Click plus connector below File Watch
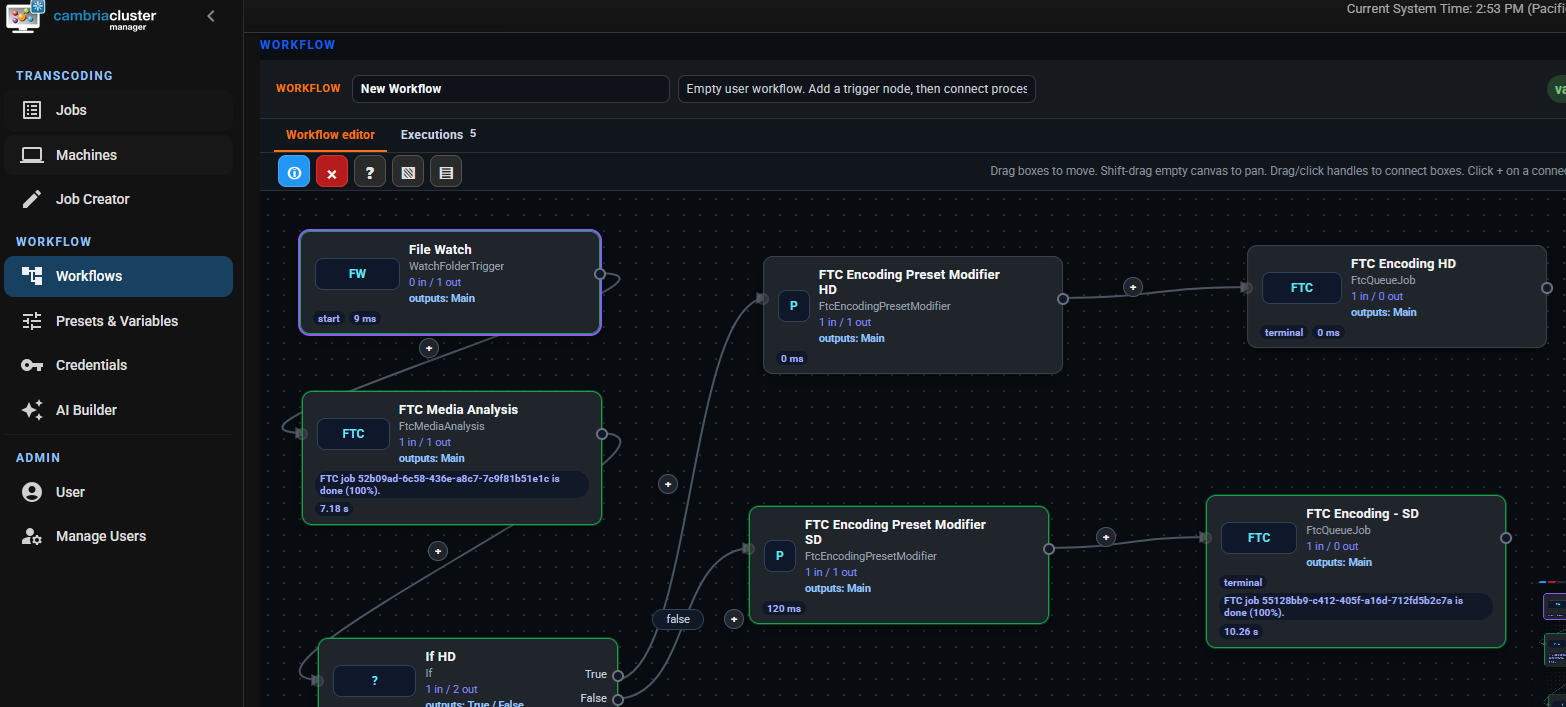The image size is (1566, 707). [428, 348]
